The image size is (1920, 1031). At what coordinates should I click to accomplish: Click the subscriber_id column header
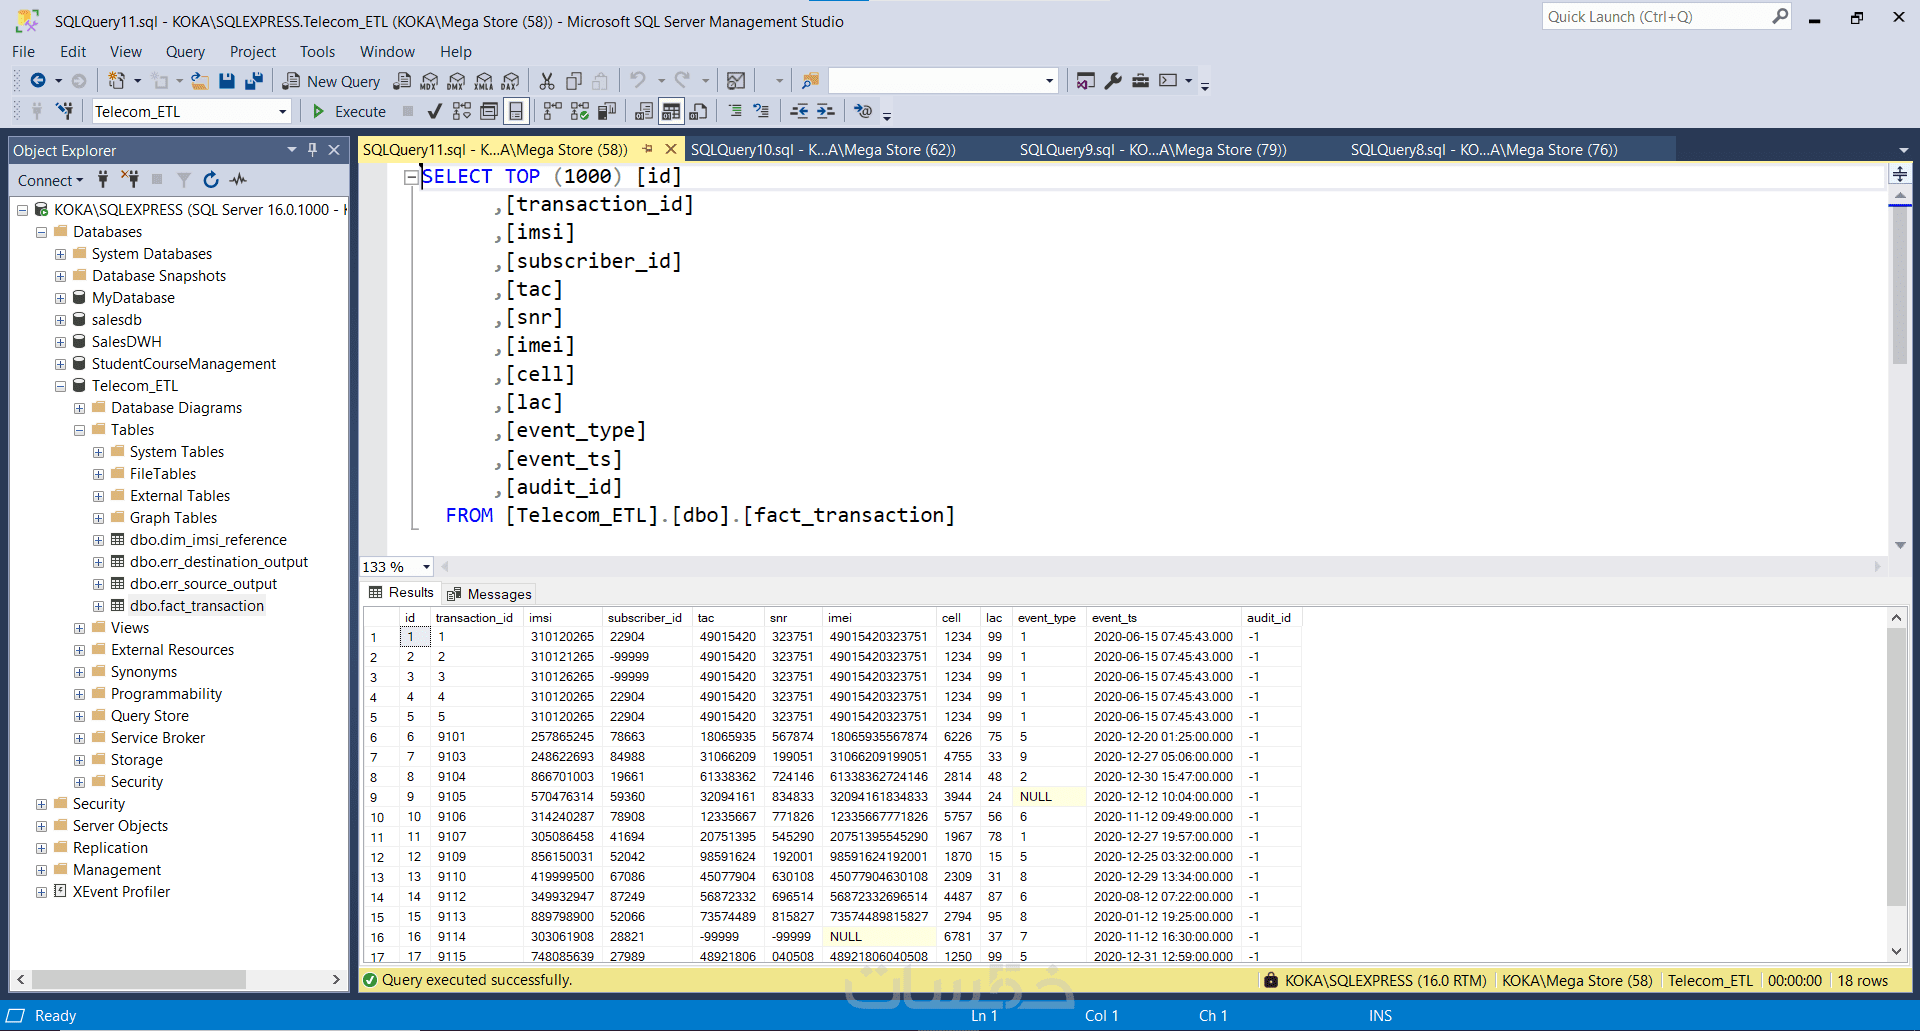pos(645,618)
